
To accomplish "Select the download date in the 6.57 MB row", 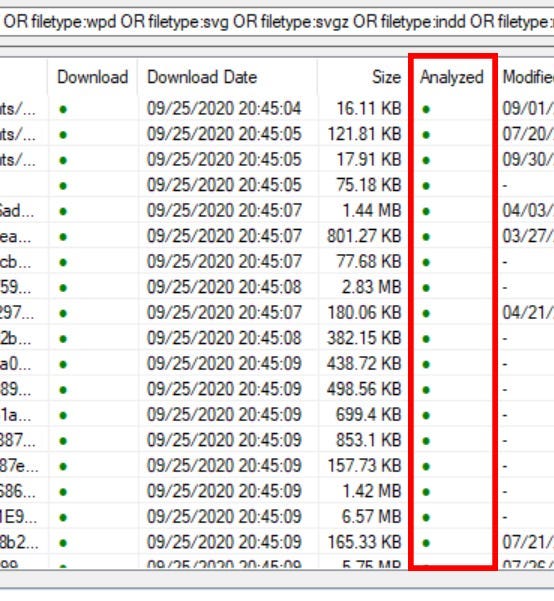I will coord(224,517).
